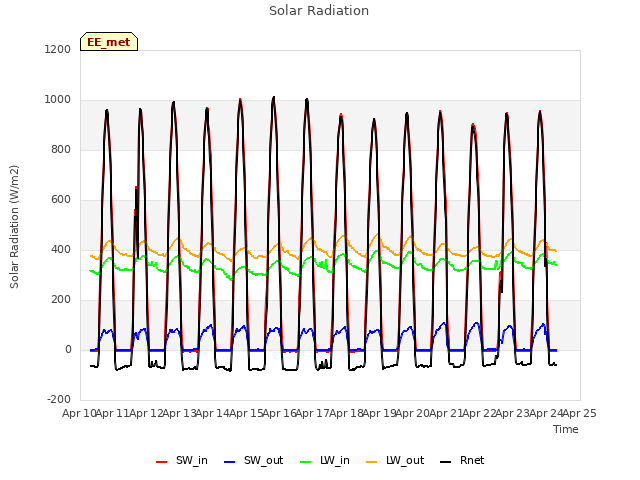640x480 pixels.
Task: Click the Solar Radiation (W/m2) axis label
Action: (x=14, y=227)
